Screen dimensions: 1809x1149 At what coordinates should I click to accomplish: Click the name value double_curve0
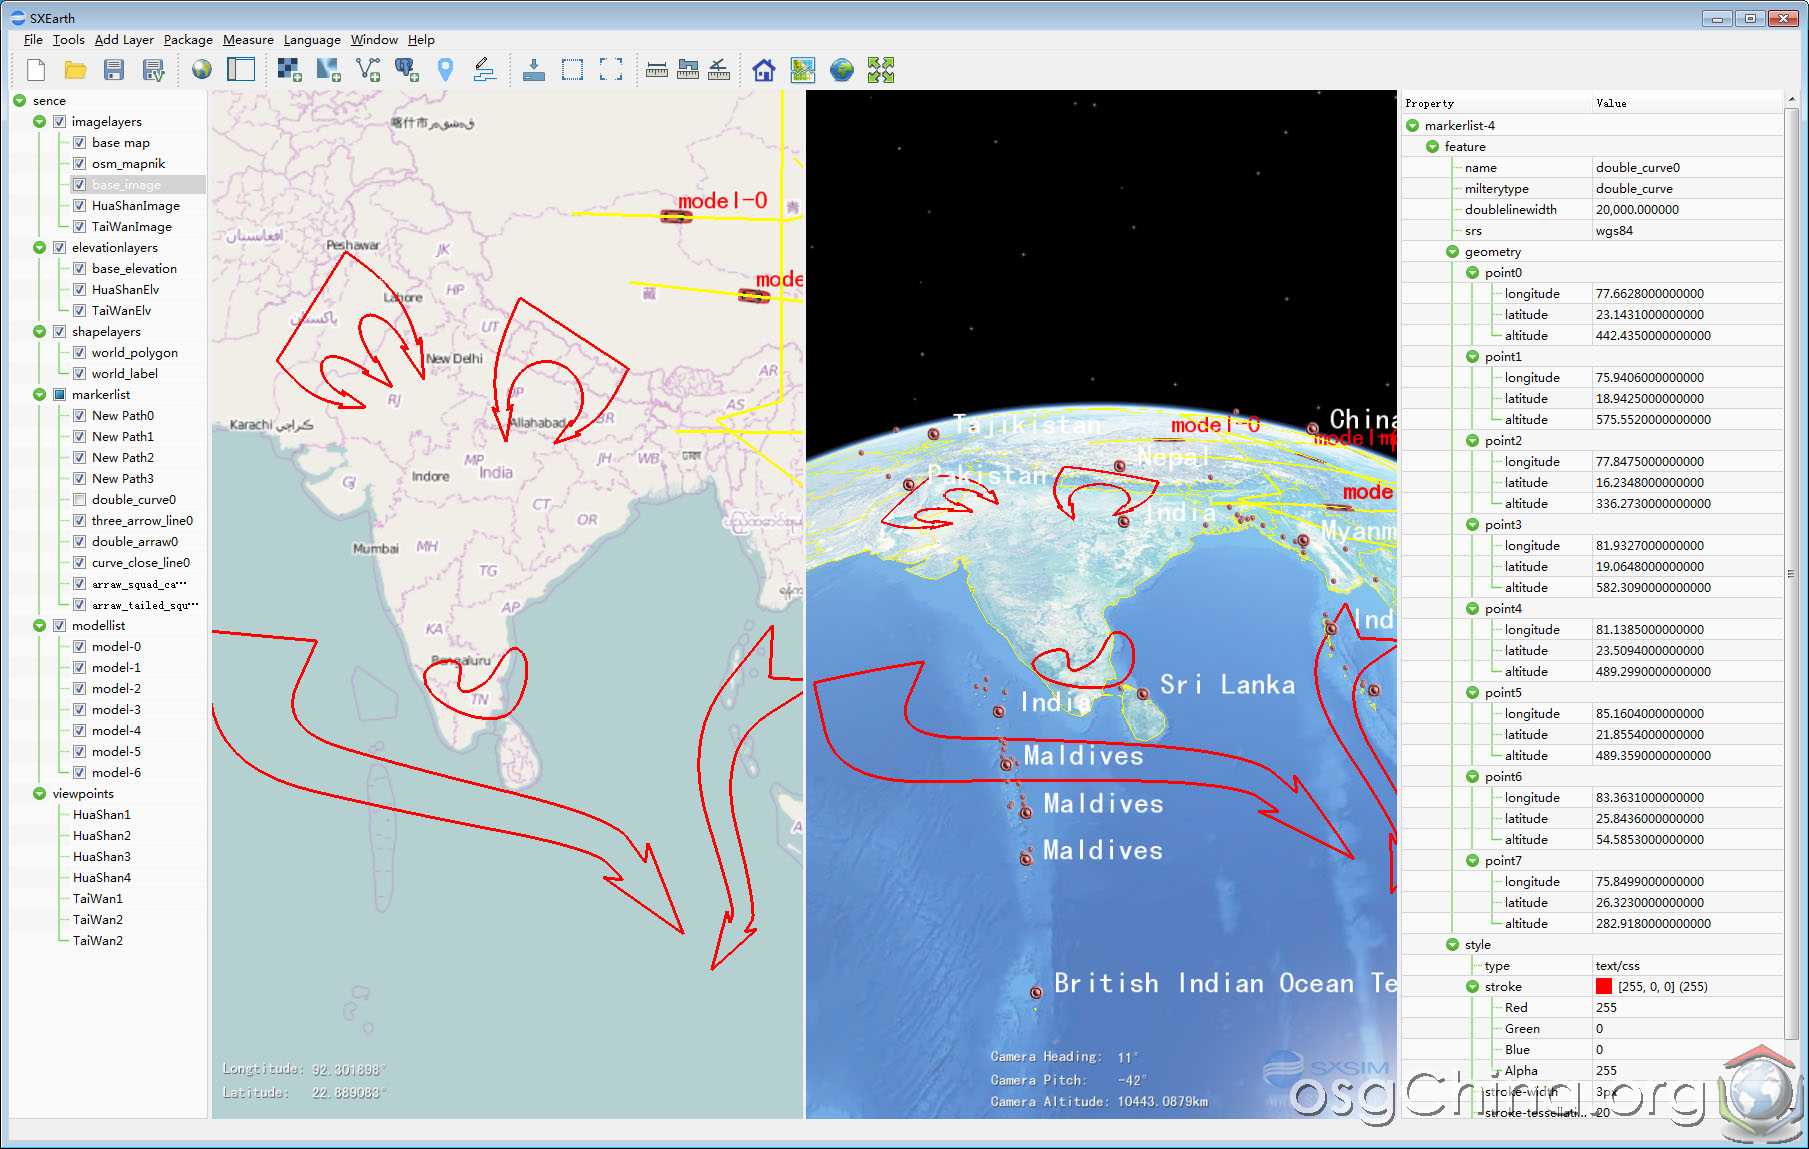(x=1687, y=167)
